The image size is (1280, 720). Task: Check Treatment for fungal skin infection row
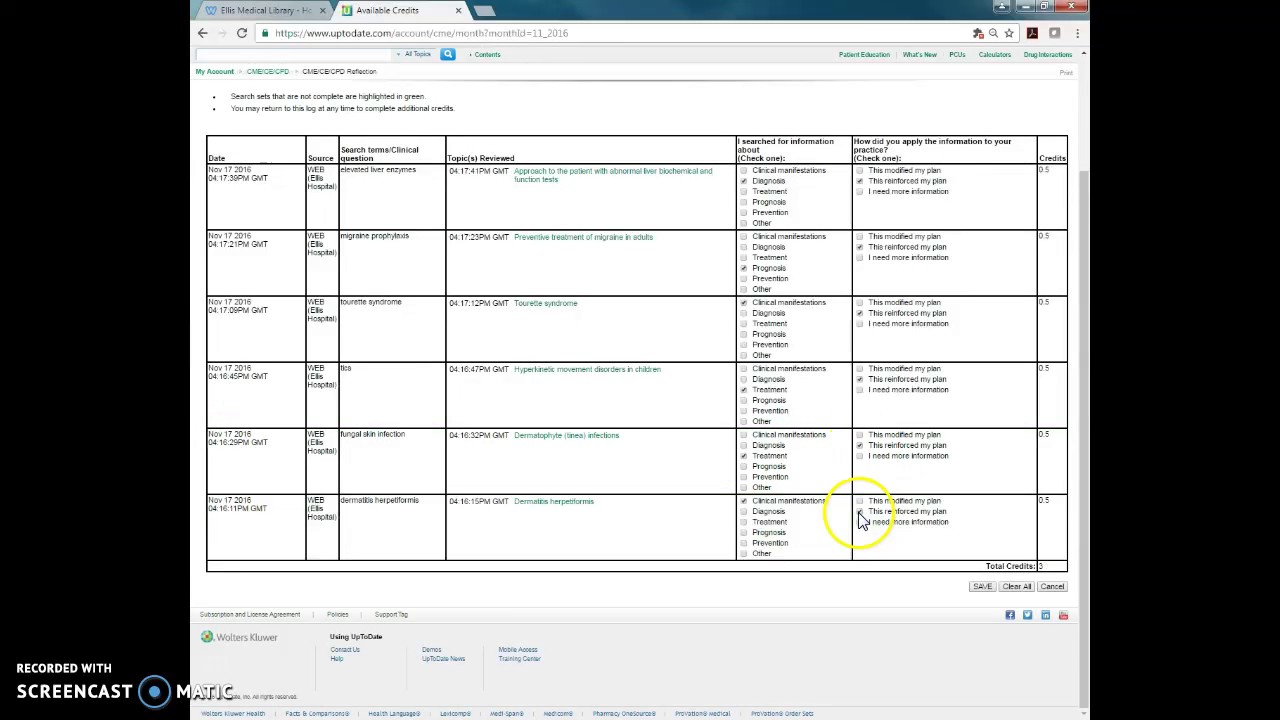coord(743,456)
